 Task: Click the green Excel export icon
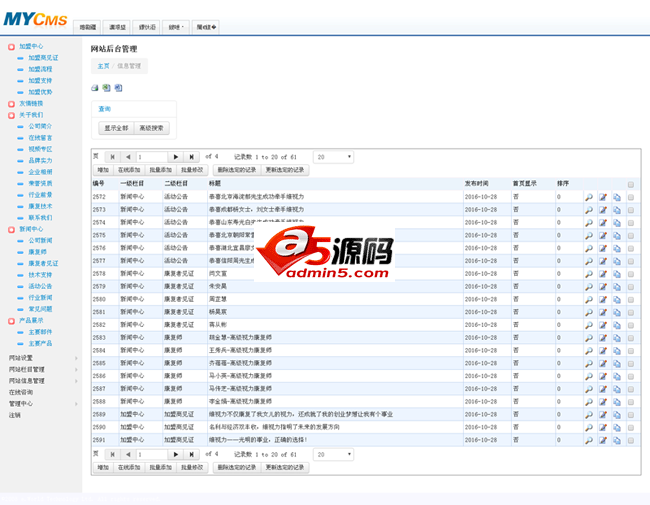tap(107, 88)
